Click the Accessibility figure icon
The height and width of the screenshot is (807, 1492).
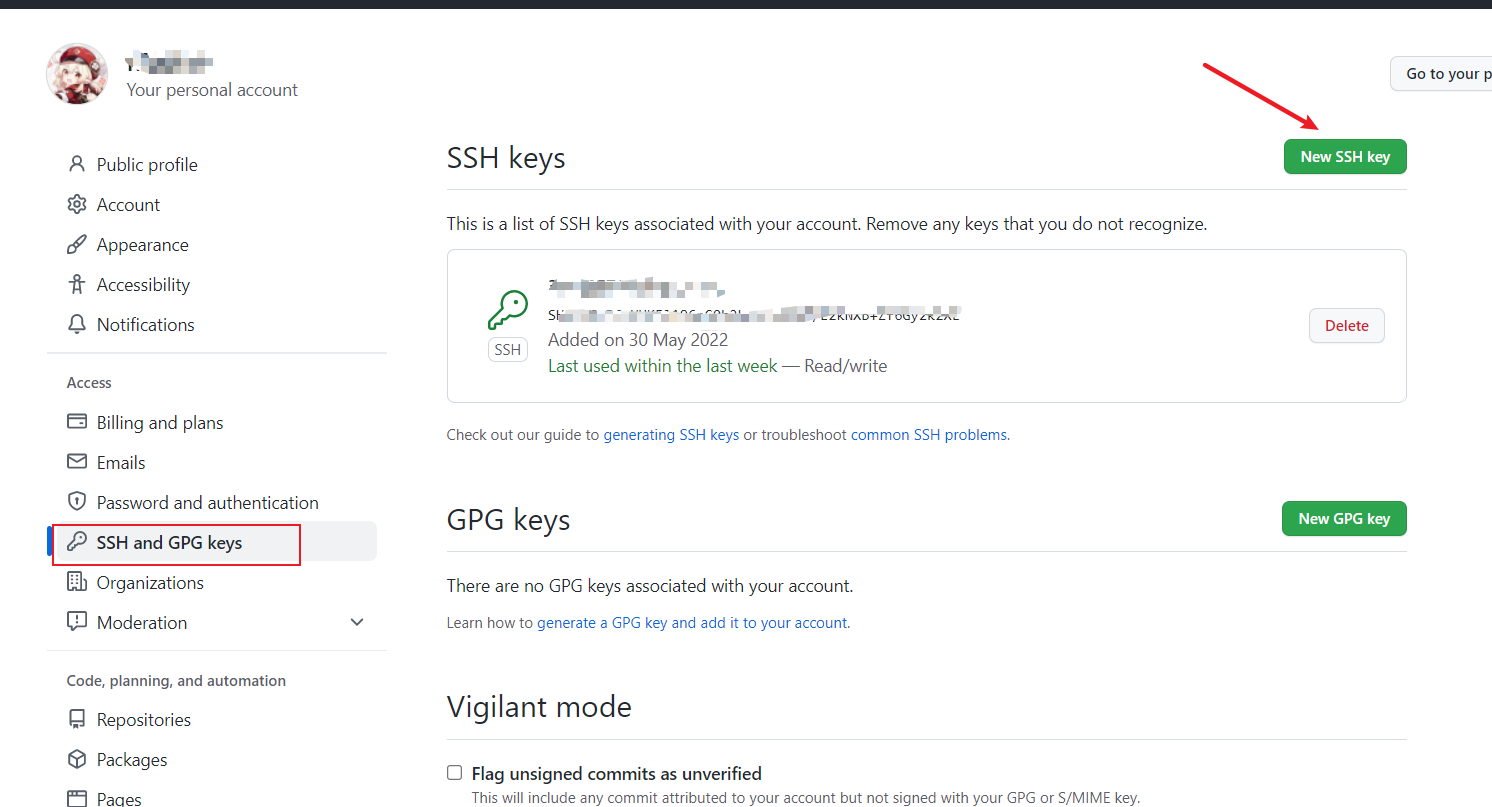tap(76, 284)
